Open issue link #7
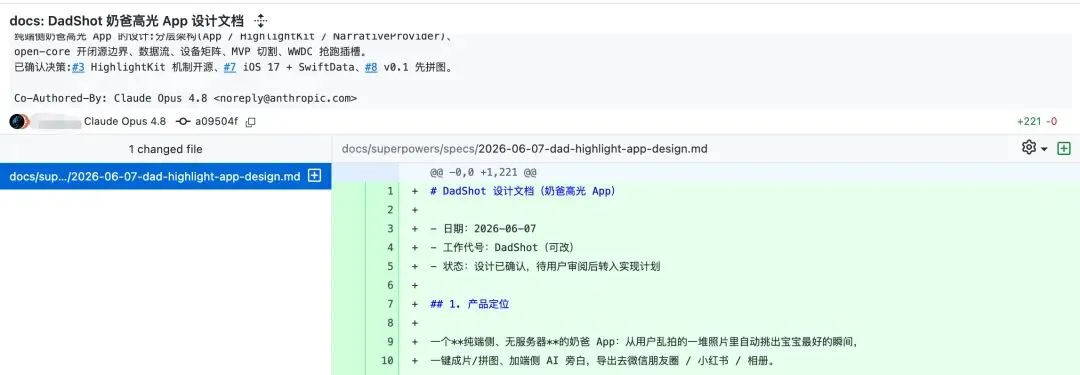This screenshot has width=1080, height=375. pos(229,68)
